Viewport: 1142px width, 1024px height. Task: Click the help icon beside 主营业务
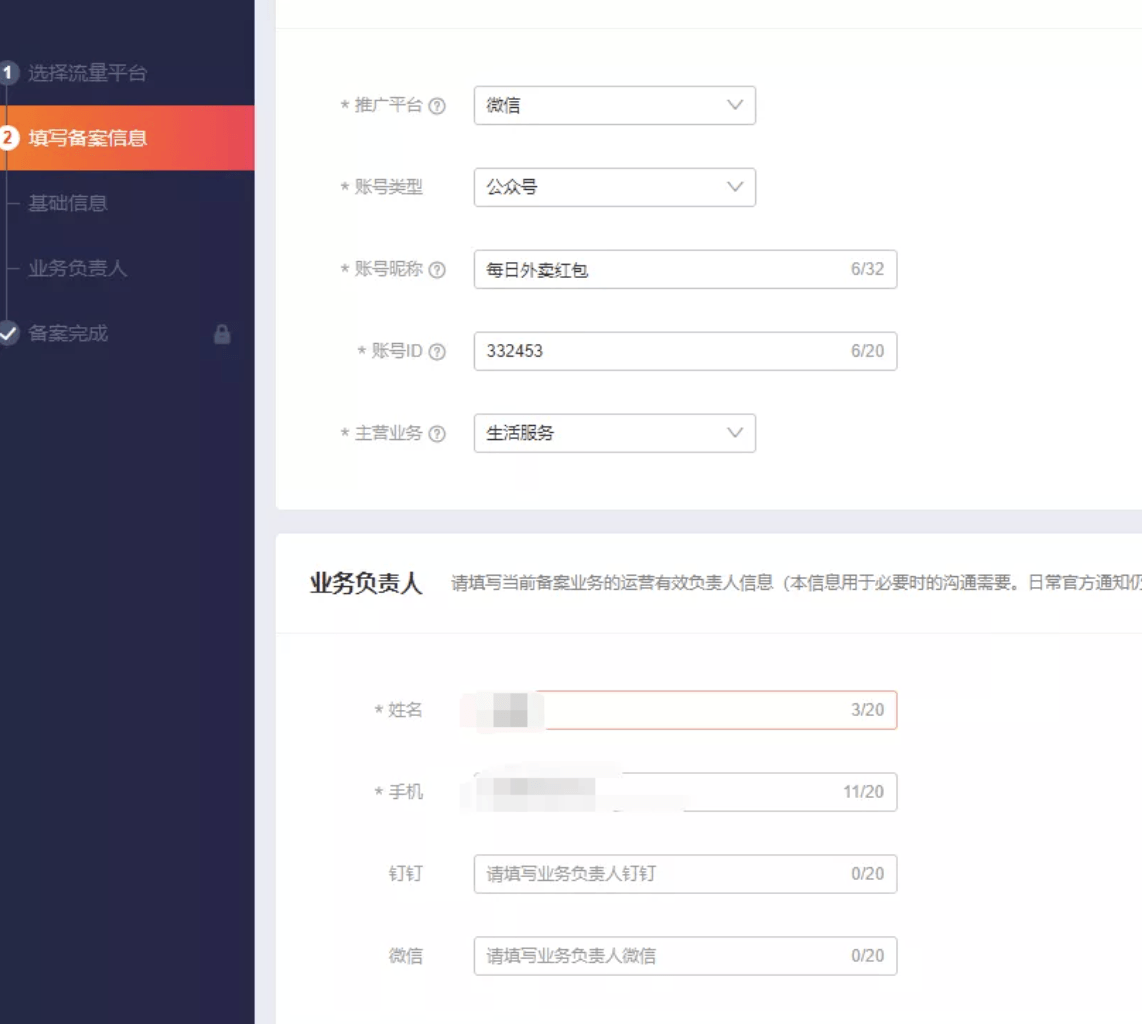[x=437, y=434]
